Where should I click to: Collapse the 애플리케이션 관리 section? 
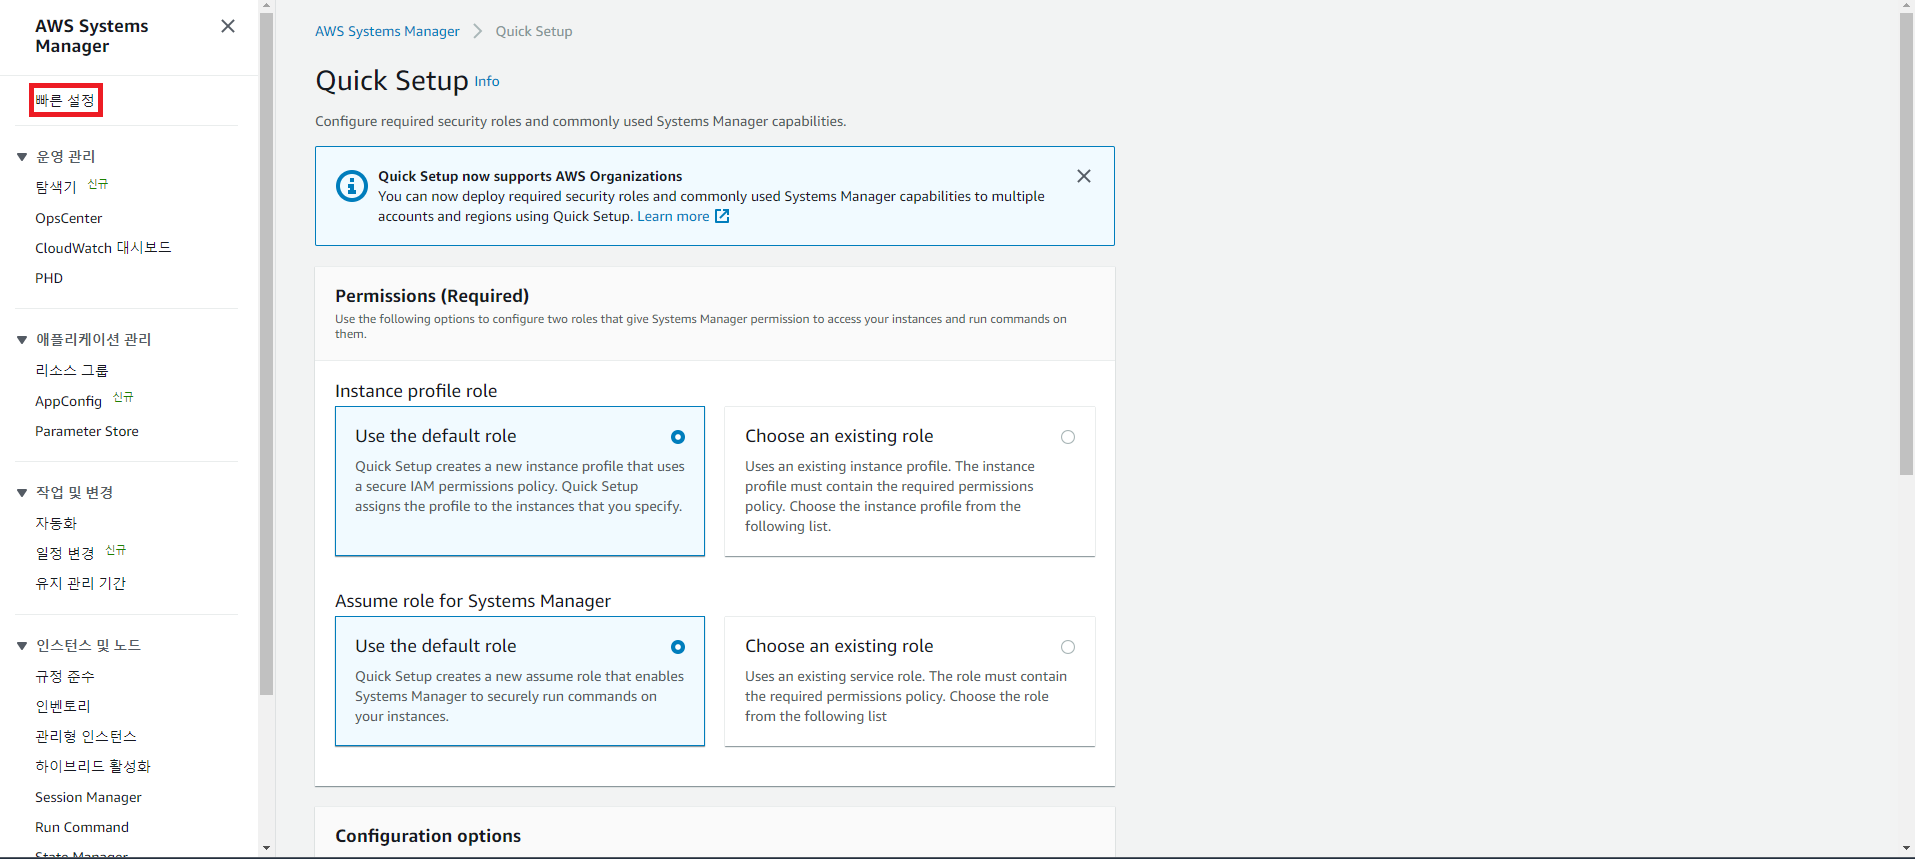(22, 340)
